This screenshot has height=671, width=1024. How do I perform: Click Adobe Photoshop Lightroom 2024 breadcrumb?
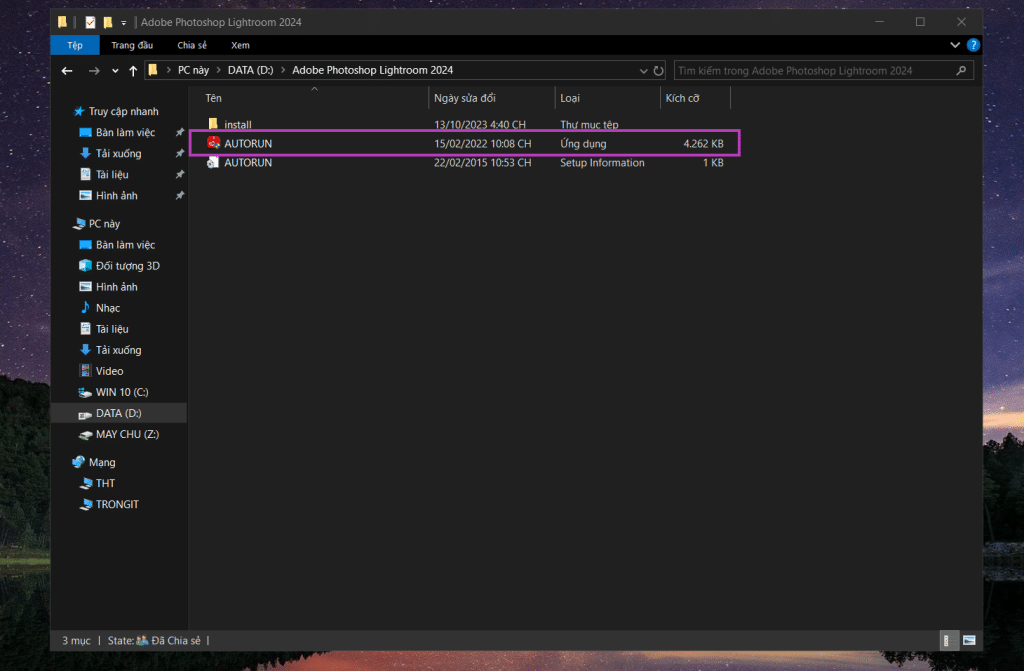click(x=372, y=70)
